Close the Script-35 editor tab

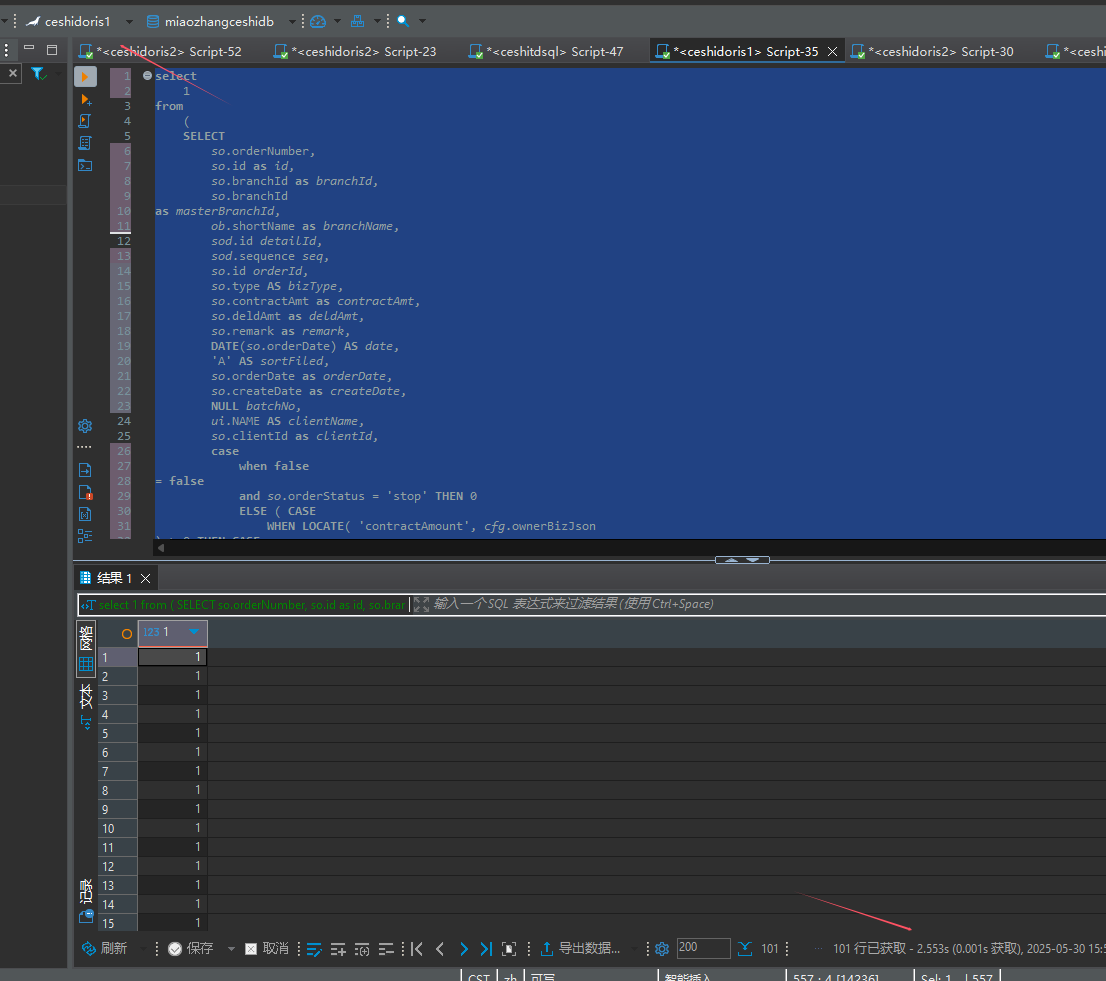point(832,51)
